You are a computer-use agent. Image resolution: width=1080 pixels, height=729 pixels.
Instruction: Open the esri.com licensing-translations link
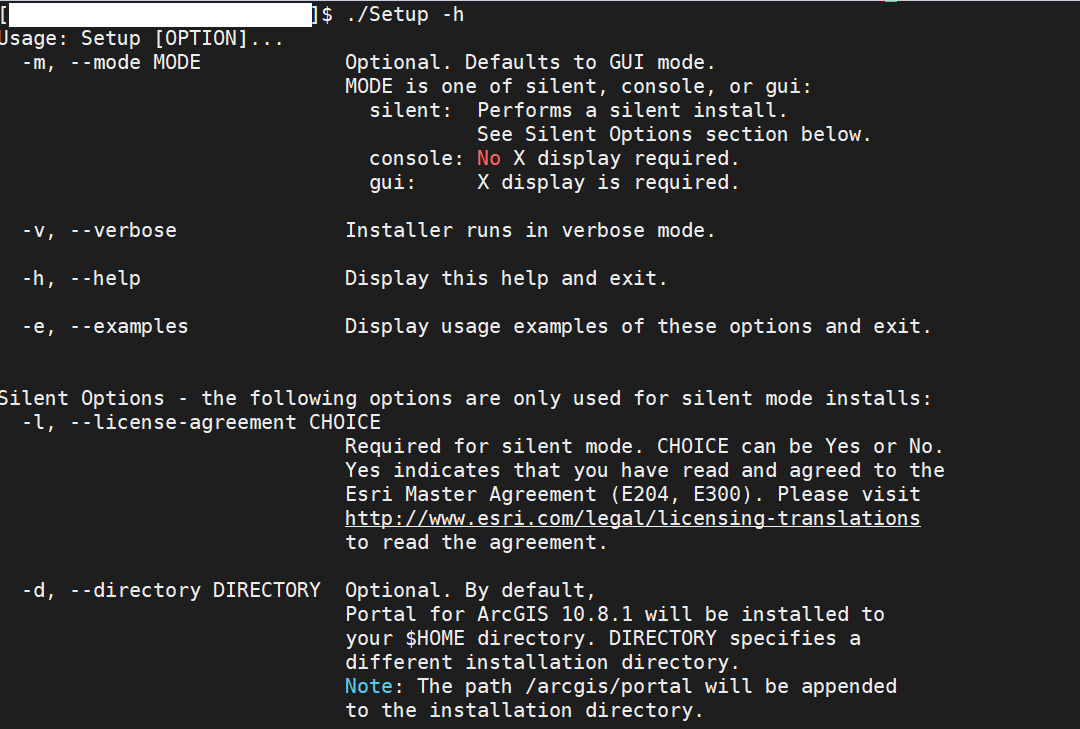click(632, 518)
